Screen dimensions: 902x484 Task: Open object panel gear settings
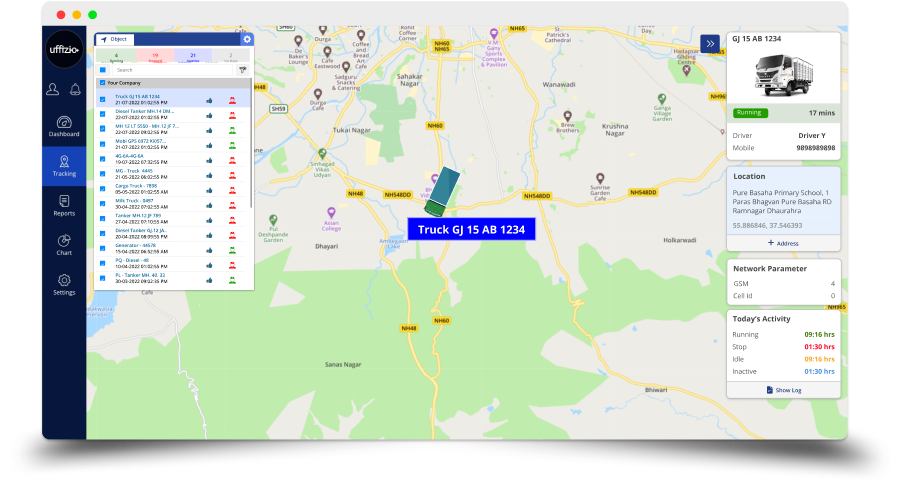(247, 39)
